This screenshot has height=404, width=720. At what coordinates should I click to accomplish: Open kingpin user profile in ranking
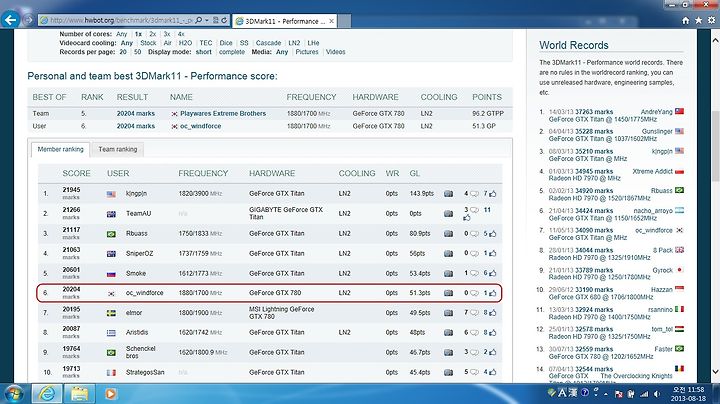point(136,194)
